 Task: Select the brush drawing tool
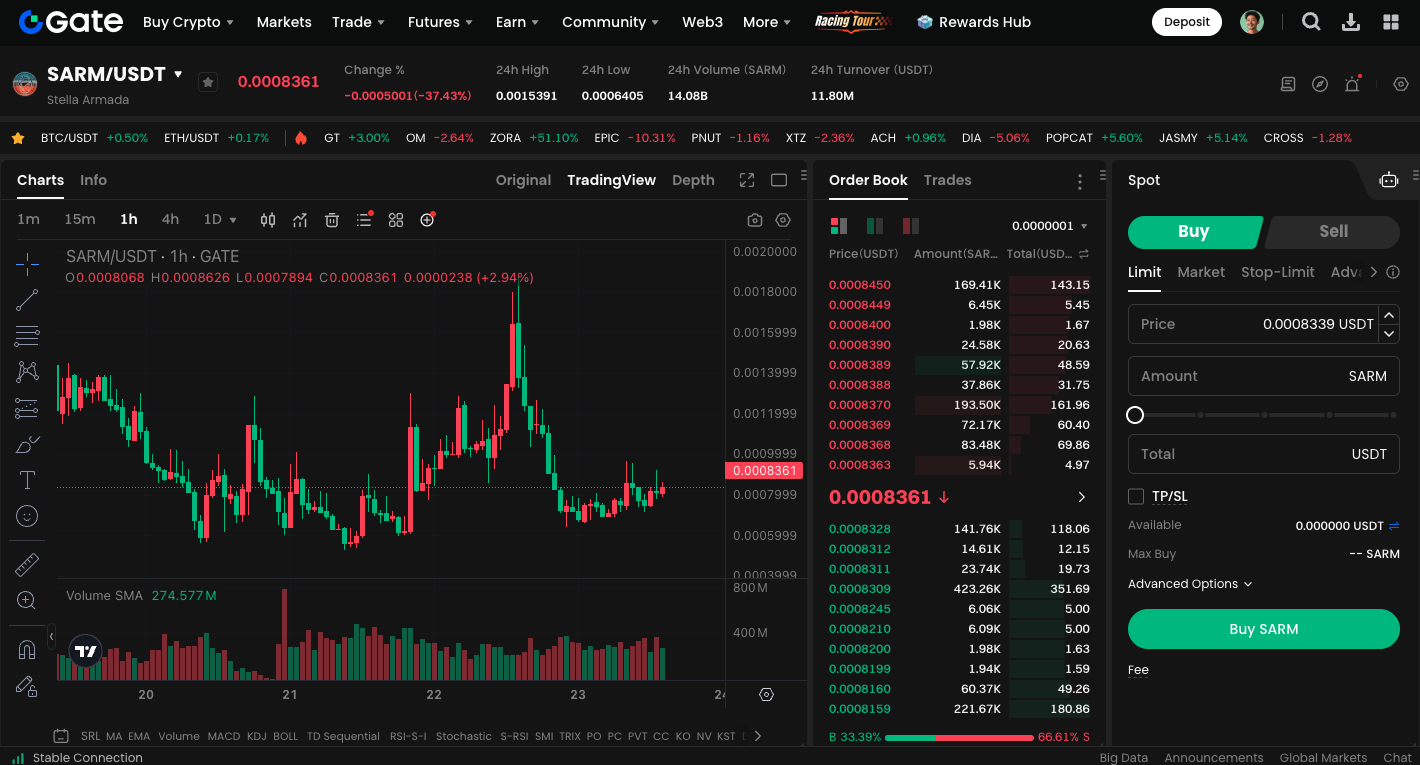coord(27,443)
